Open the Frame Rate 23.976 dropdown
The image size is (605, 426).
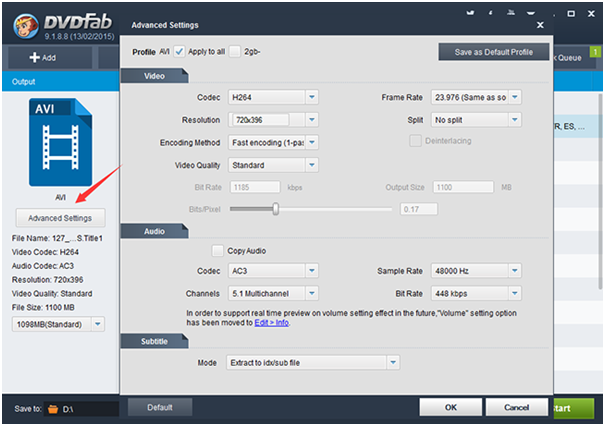click(x=515, y=97)
